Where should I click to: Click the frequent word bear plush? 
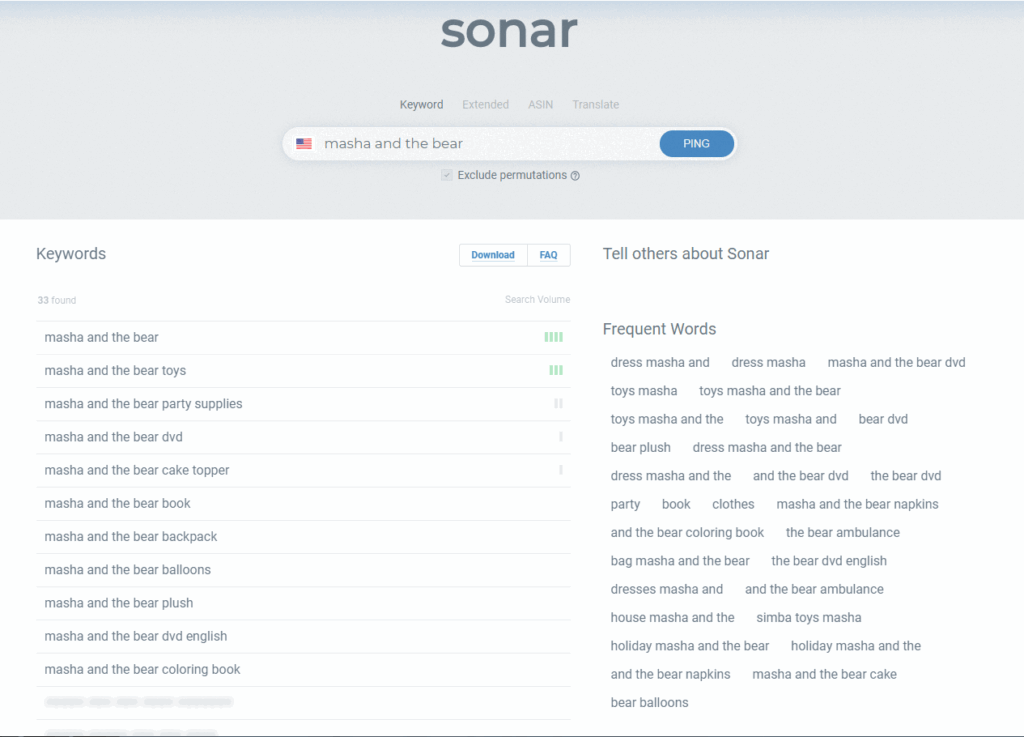tap(640, 448)
